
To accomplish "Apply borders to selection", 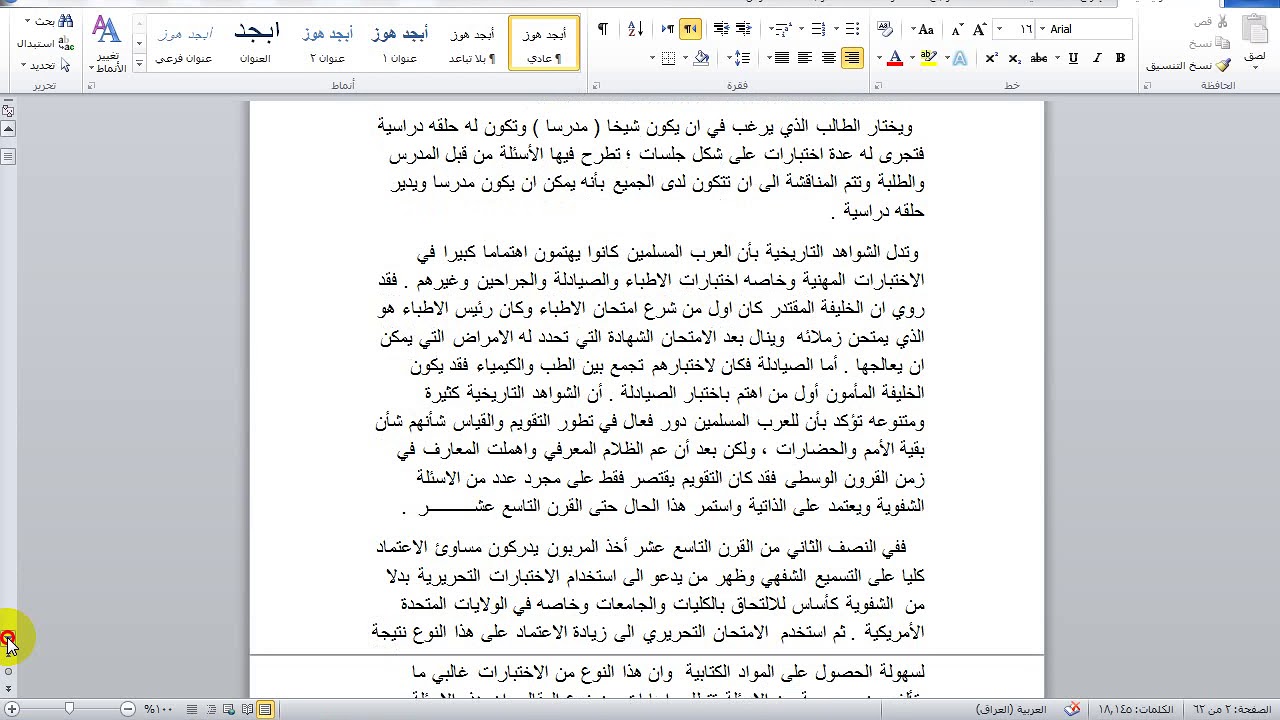I will 669,58.
